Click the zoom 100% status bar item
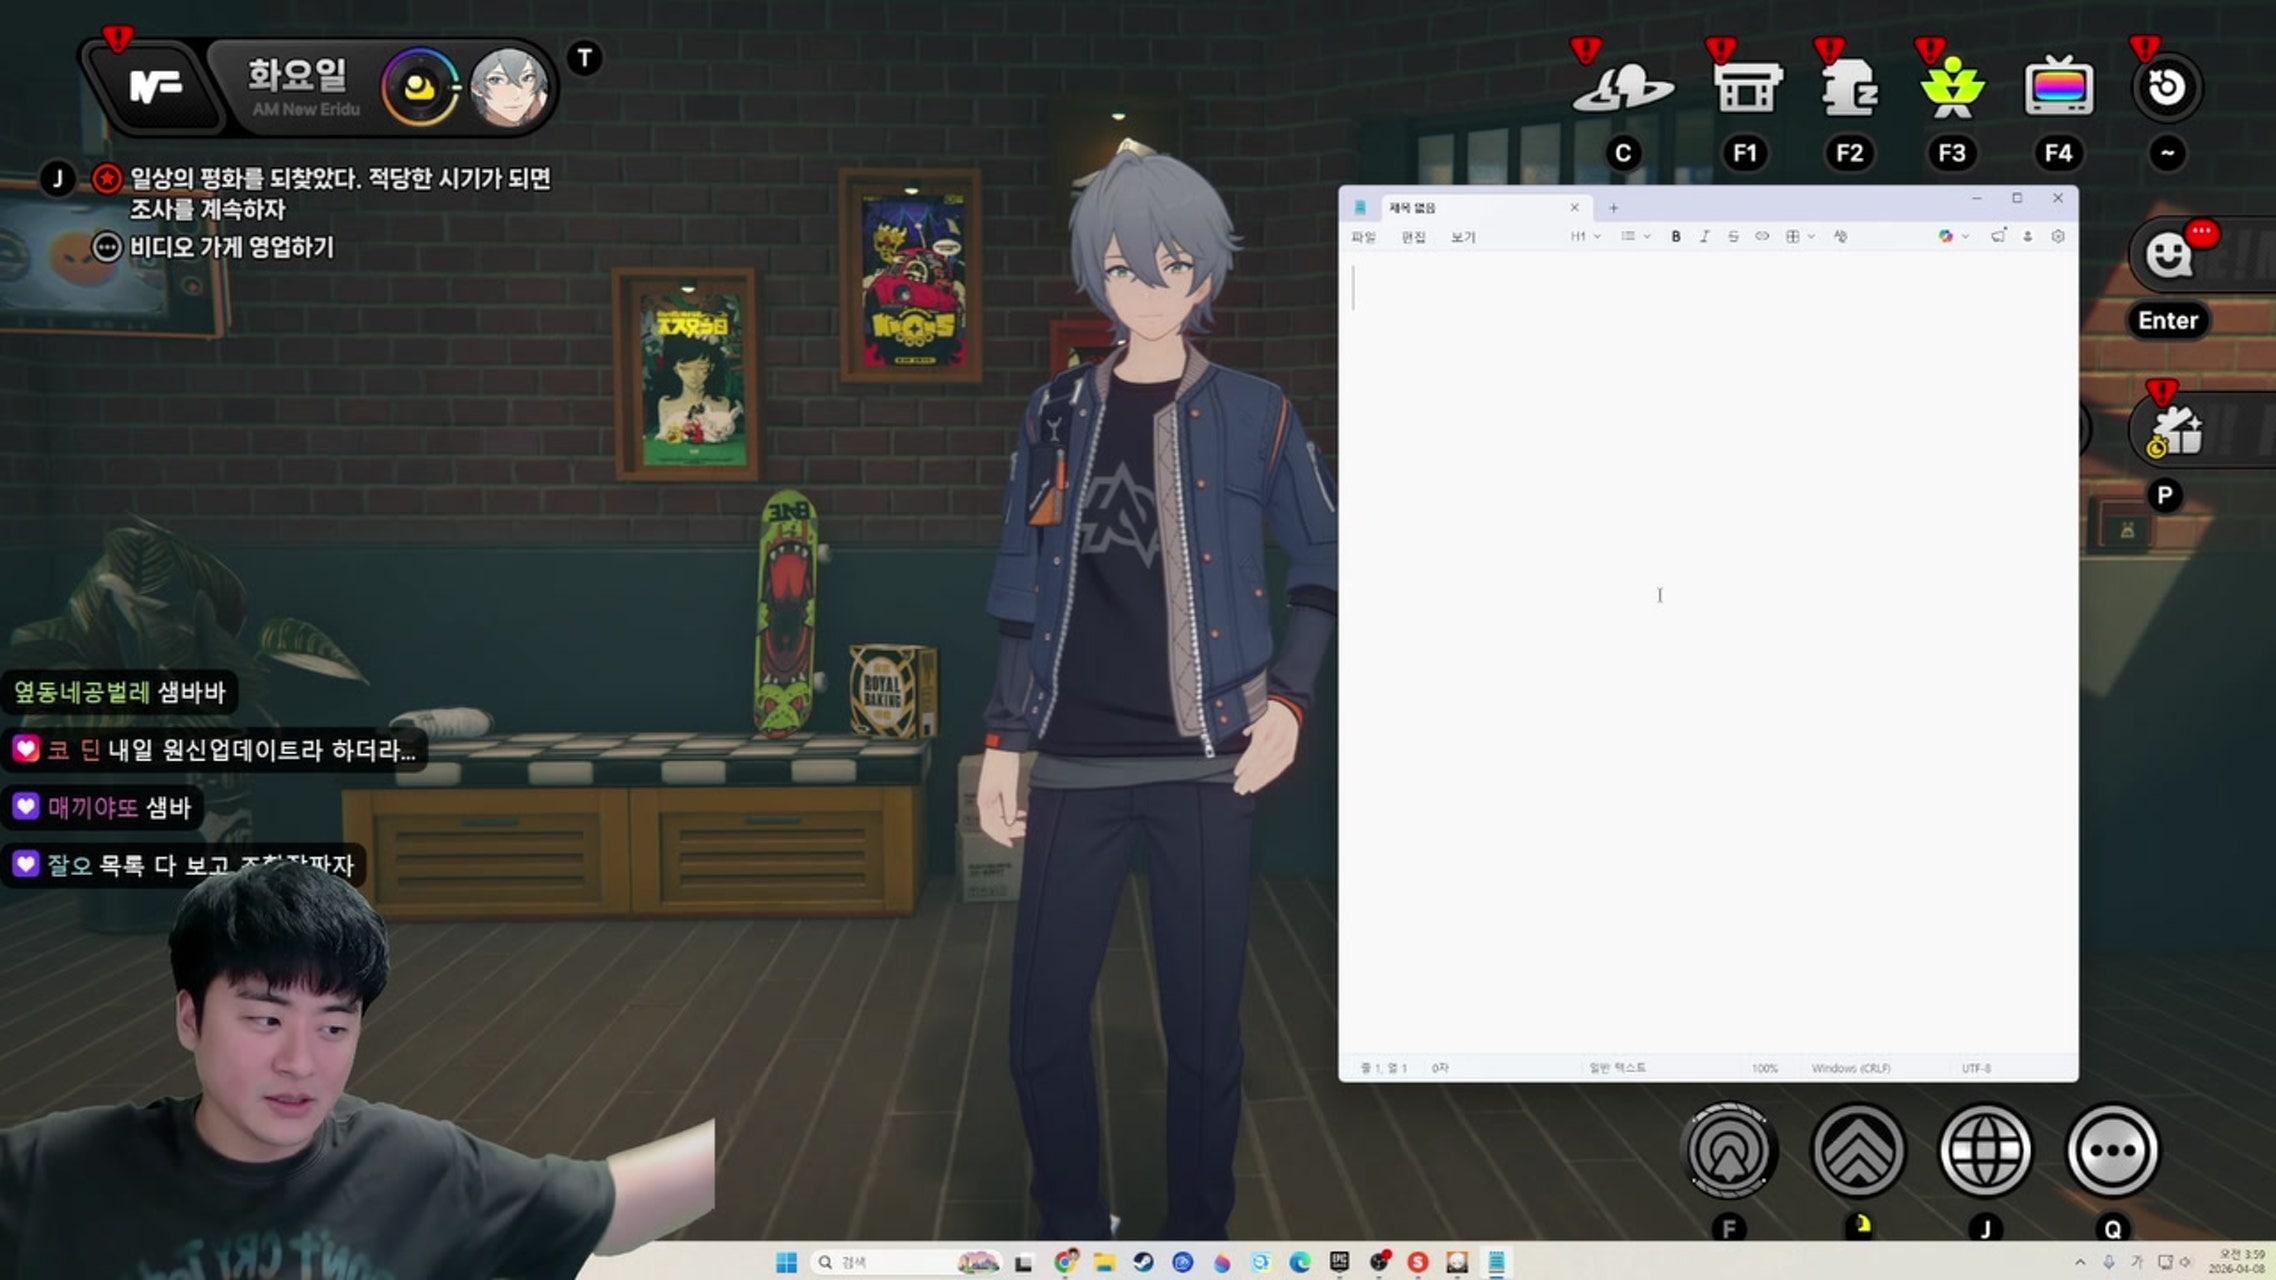Image resolution: width=2276 pixels, height=1280 pixels. pyautogui.click(x=1765, y=1068)
